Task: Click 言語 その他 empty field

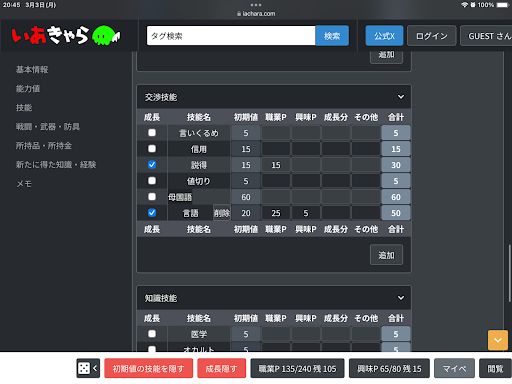Action: pos(366,213)
